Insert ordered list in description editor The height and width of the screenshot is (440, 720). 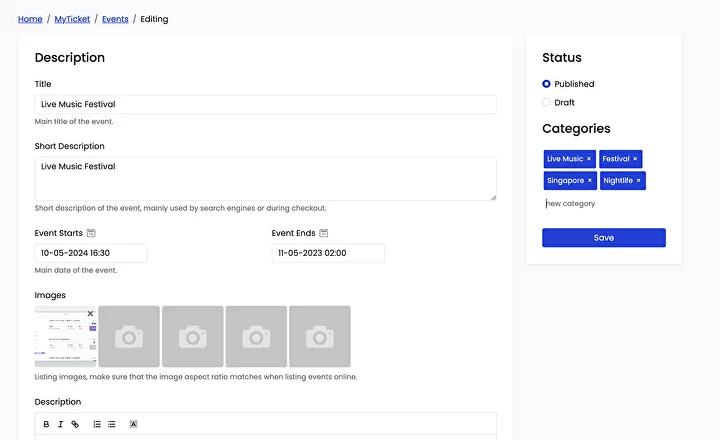pos(97,424)
